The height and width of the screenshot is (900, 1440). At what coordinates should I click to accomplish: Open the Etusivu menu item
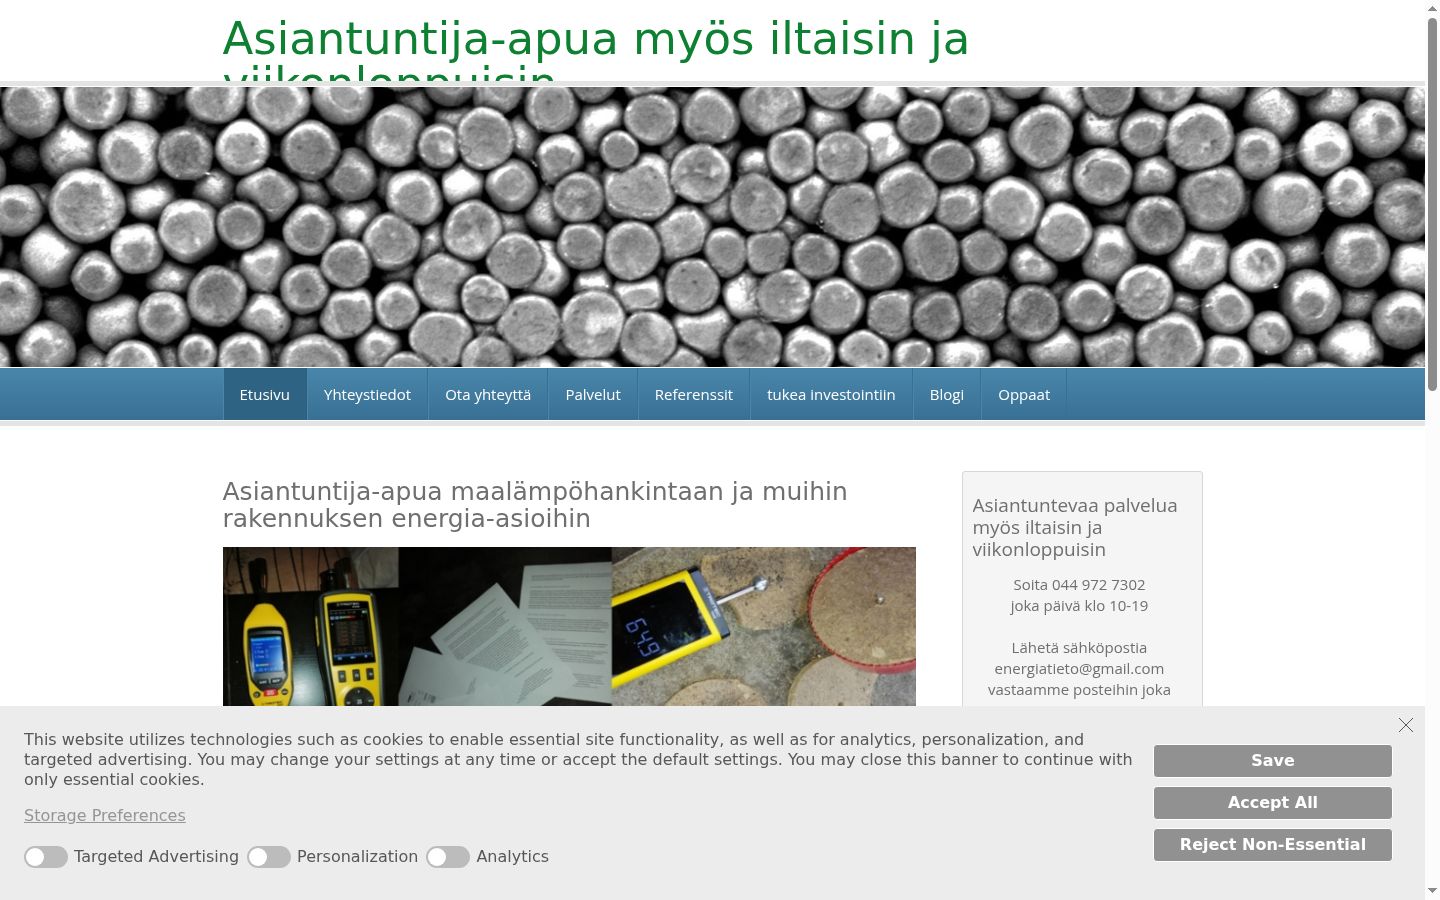point(265,394)
